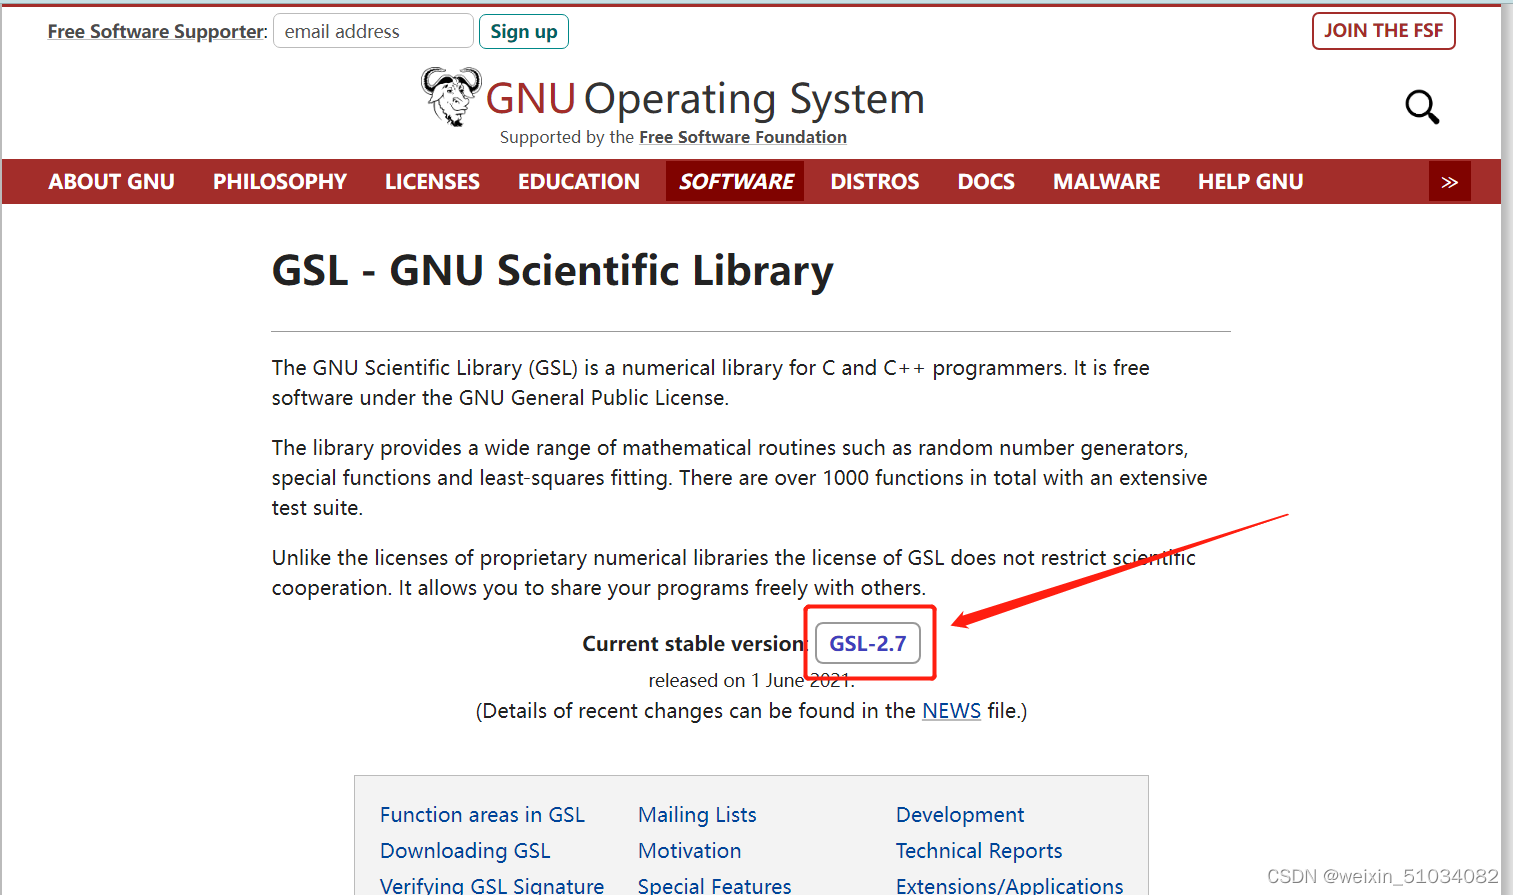Click the Free Software Supporter link
Viewport: 1513px width, 895px height.
154,31
